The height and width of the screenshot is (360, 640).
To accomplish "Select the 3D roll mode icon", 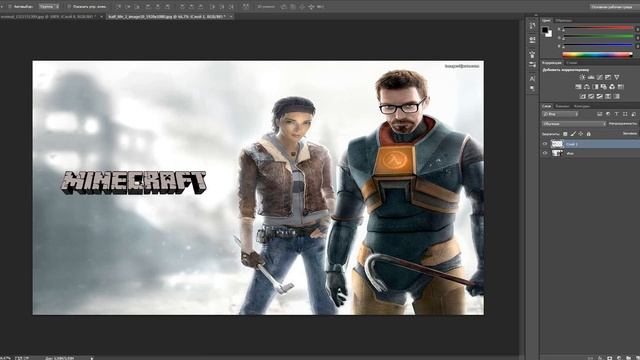I will tap(293, 7).
